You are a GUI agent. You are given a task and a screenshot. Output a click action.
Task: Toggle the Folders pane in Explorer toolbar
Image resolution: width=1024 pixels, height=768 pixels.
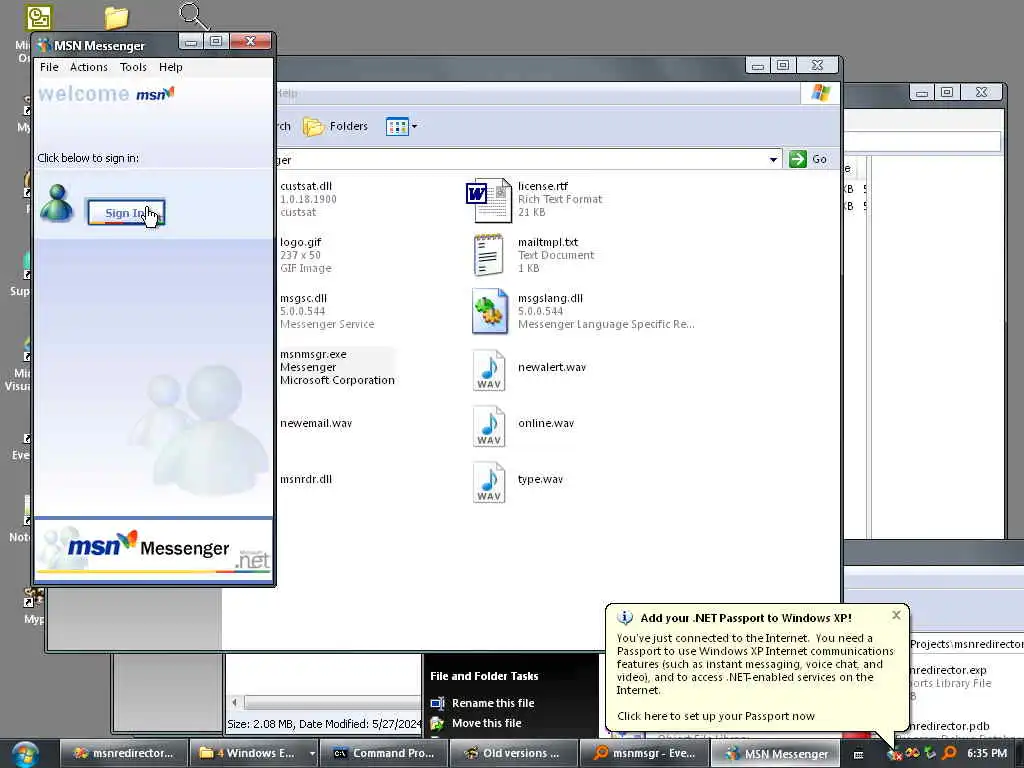coord(336,126)
